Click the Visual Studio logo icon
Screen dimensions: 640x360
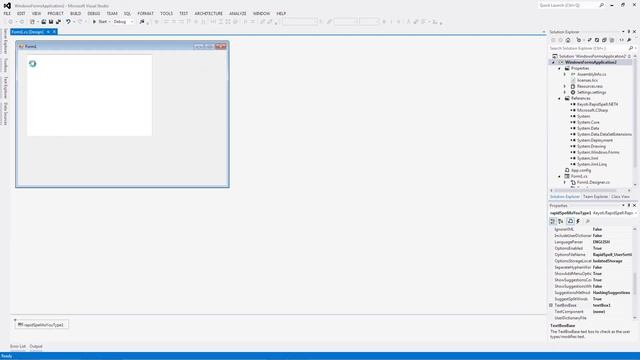click(x=7, y=6)
